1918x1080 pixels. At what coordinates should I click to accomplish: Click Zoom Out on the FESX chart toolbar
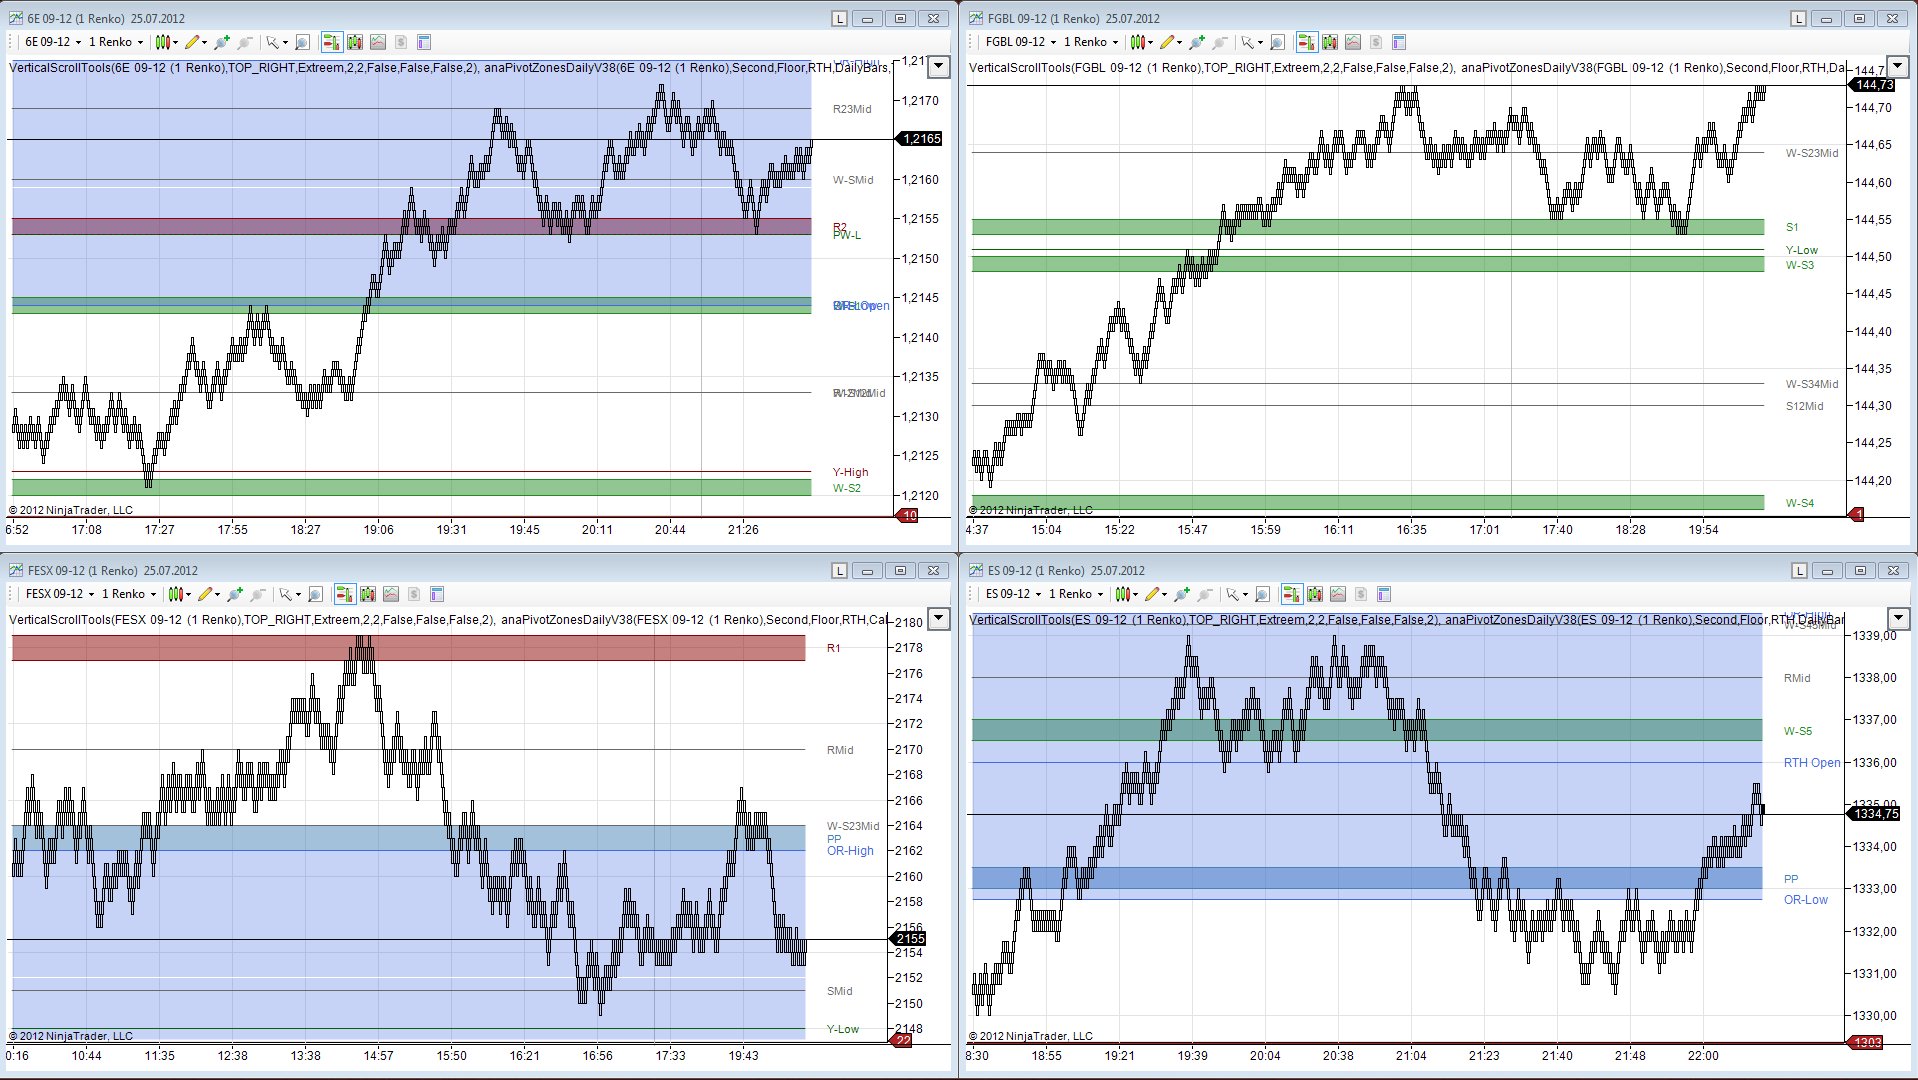point(258,594)
